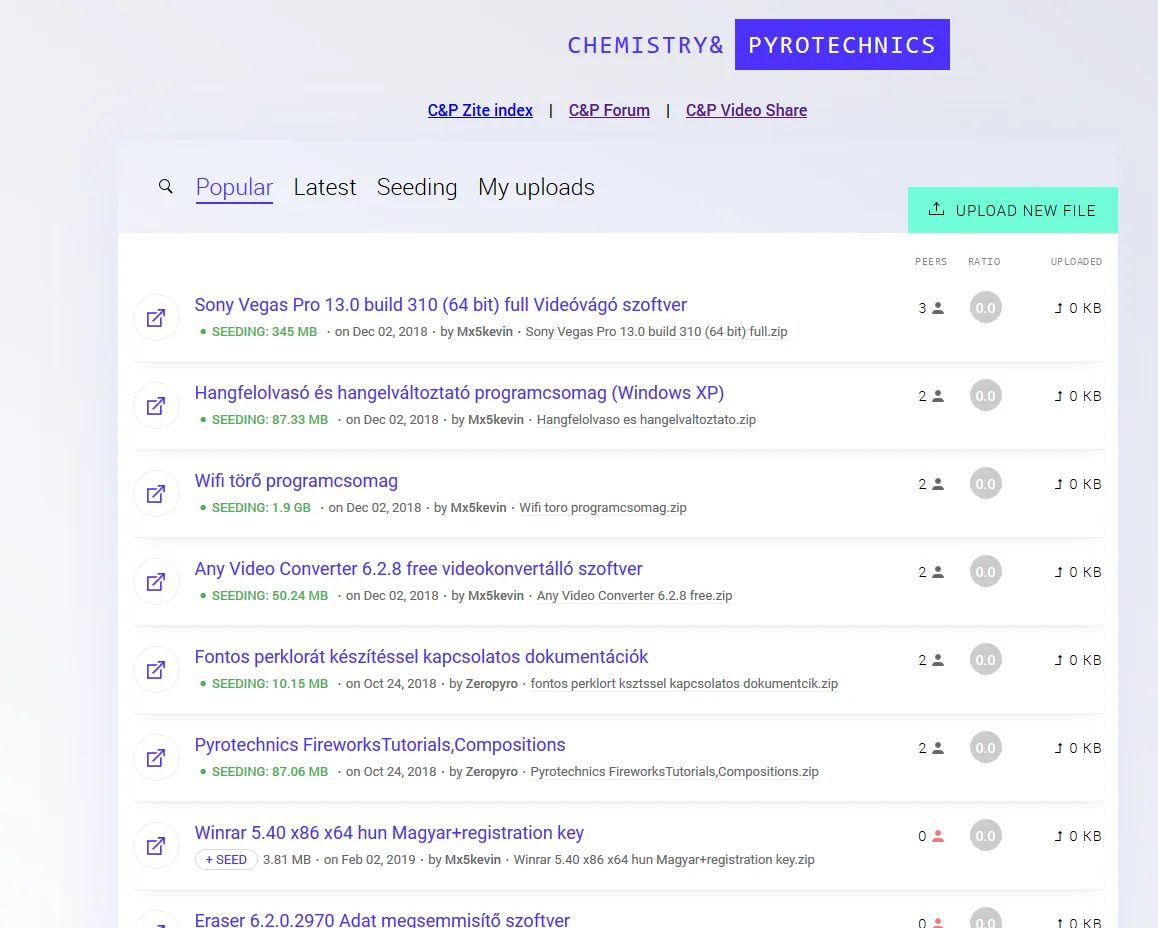Screen dimensions: 1158x928
Task: Click ratio 0.0 badge for Wifi törő row
Action: 985,484
